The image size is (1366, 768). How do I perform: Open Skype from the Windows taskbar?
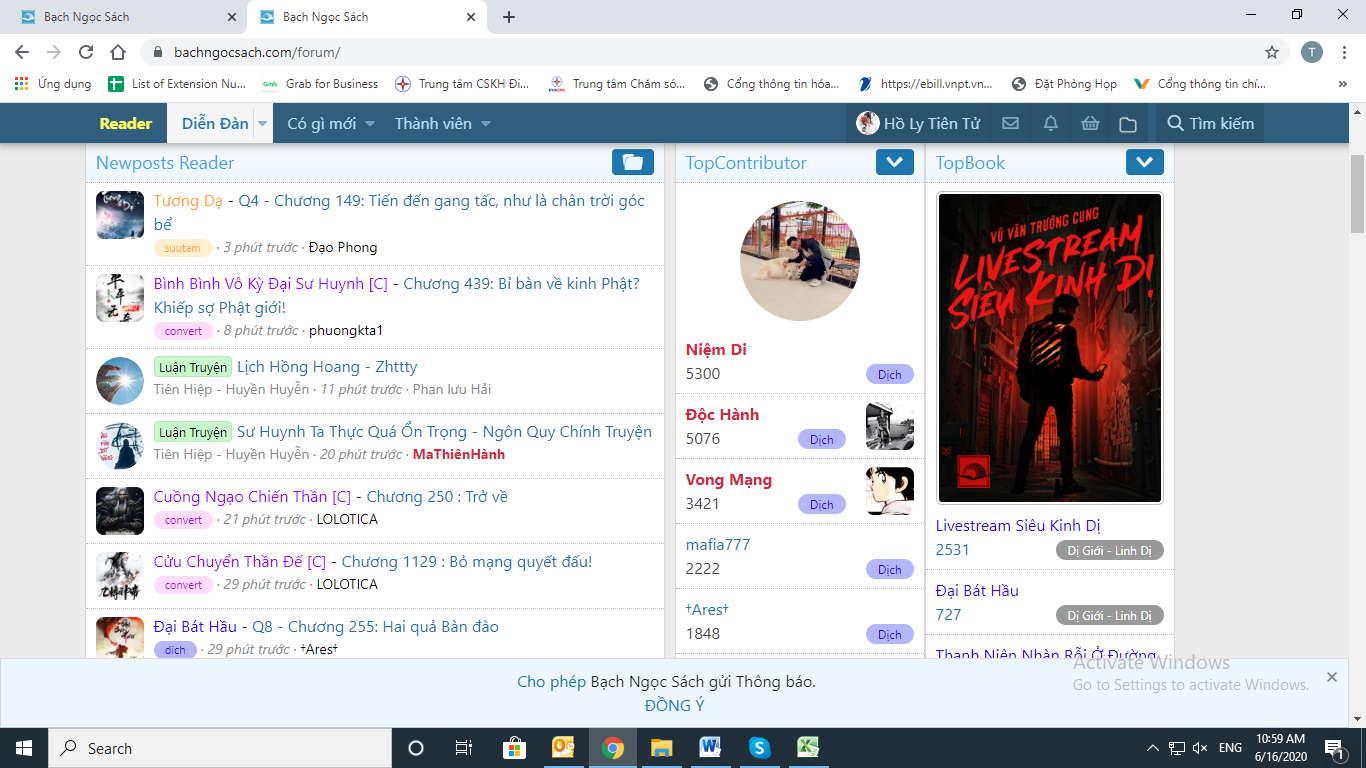pyautogui.click(x=759, y=747)
